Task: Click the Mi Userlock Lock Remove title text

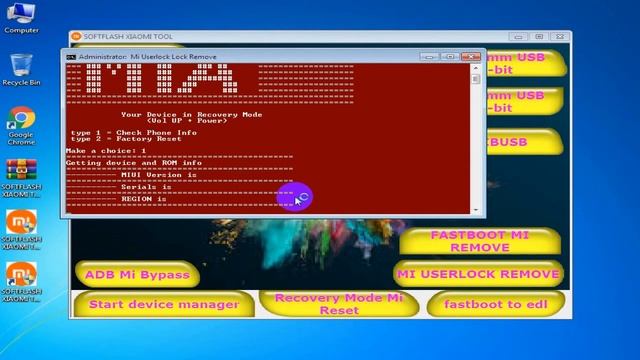Action: coord(173,57)
